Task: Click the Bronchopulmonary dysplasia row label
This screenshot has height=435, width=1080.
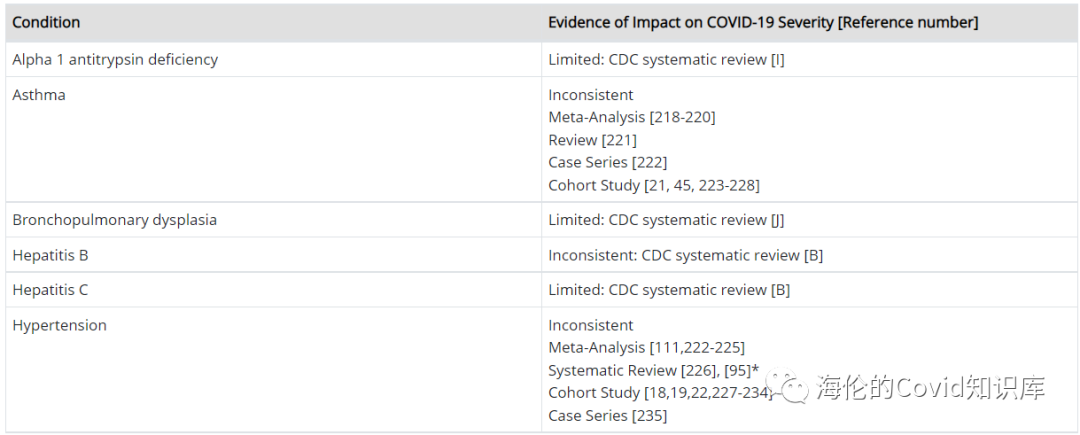Action: (x=114, y=220)
